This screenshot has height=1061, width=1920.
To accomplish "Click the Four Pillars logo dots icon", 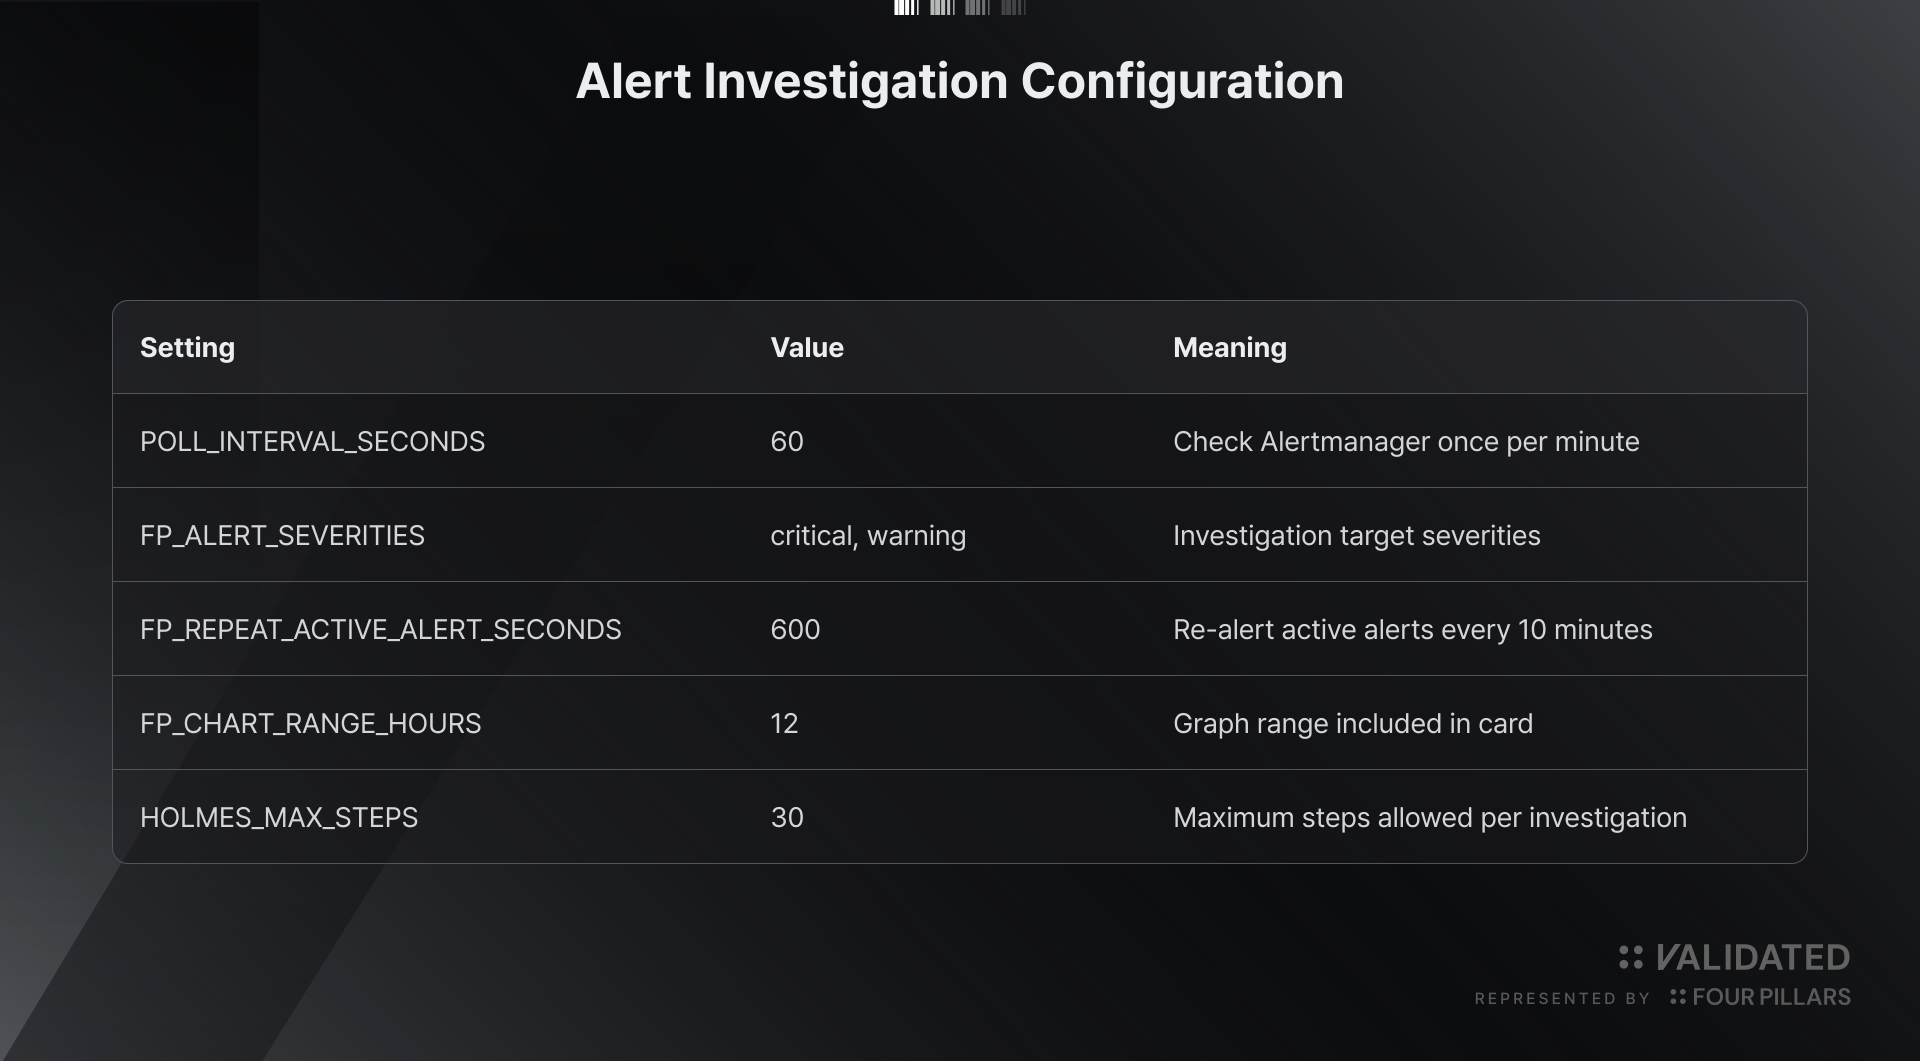I will pos(1678,997).
